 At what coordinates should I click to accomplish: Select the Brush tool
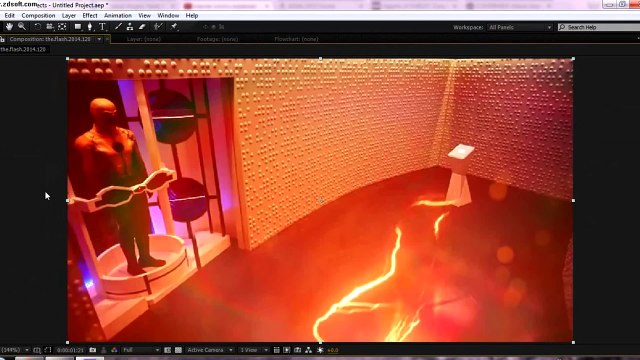(x=118, y=27)
